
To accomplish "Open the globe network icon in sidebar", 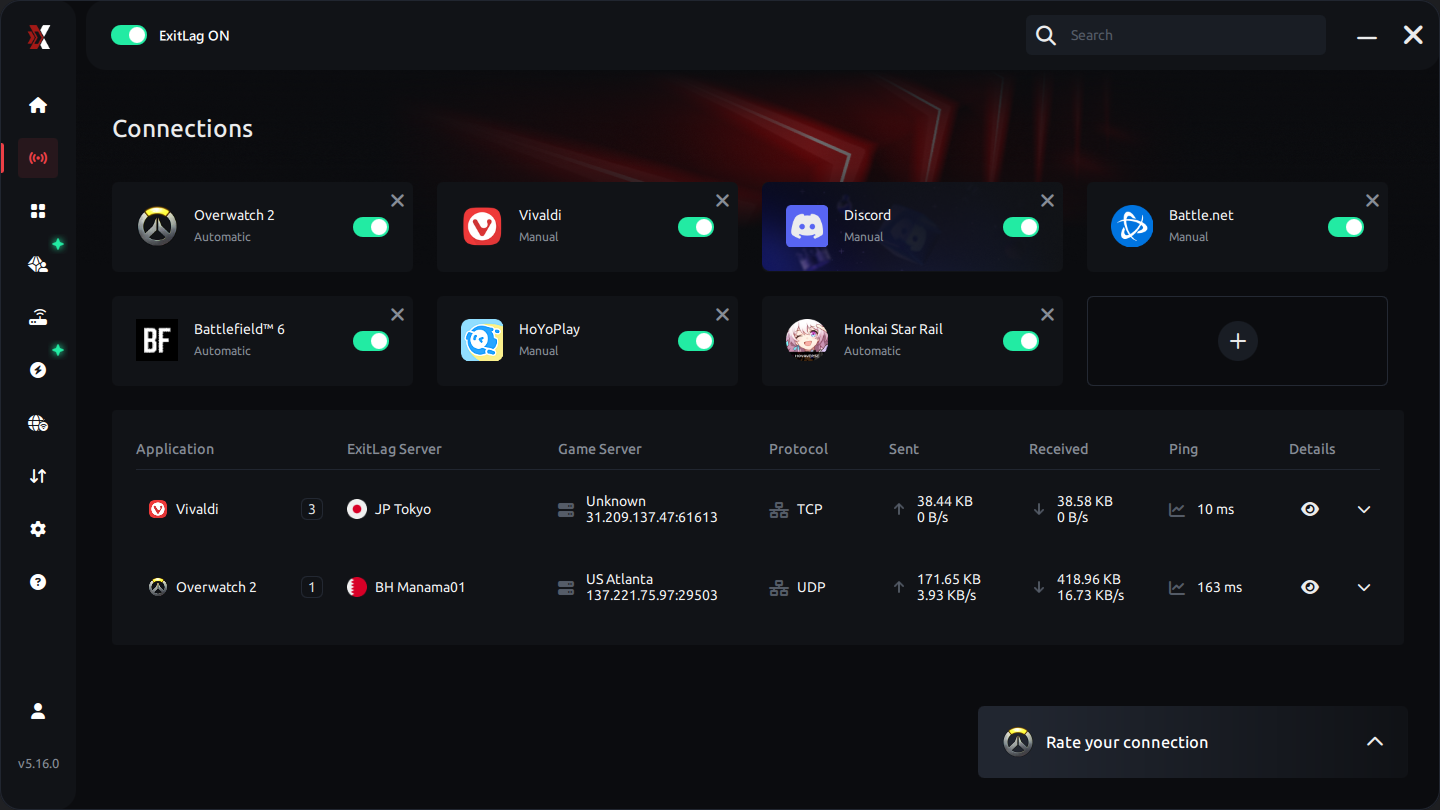I will point(38,423).
